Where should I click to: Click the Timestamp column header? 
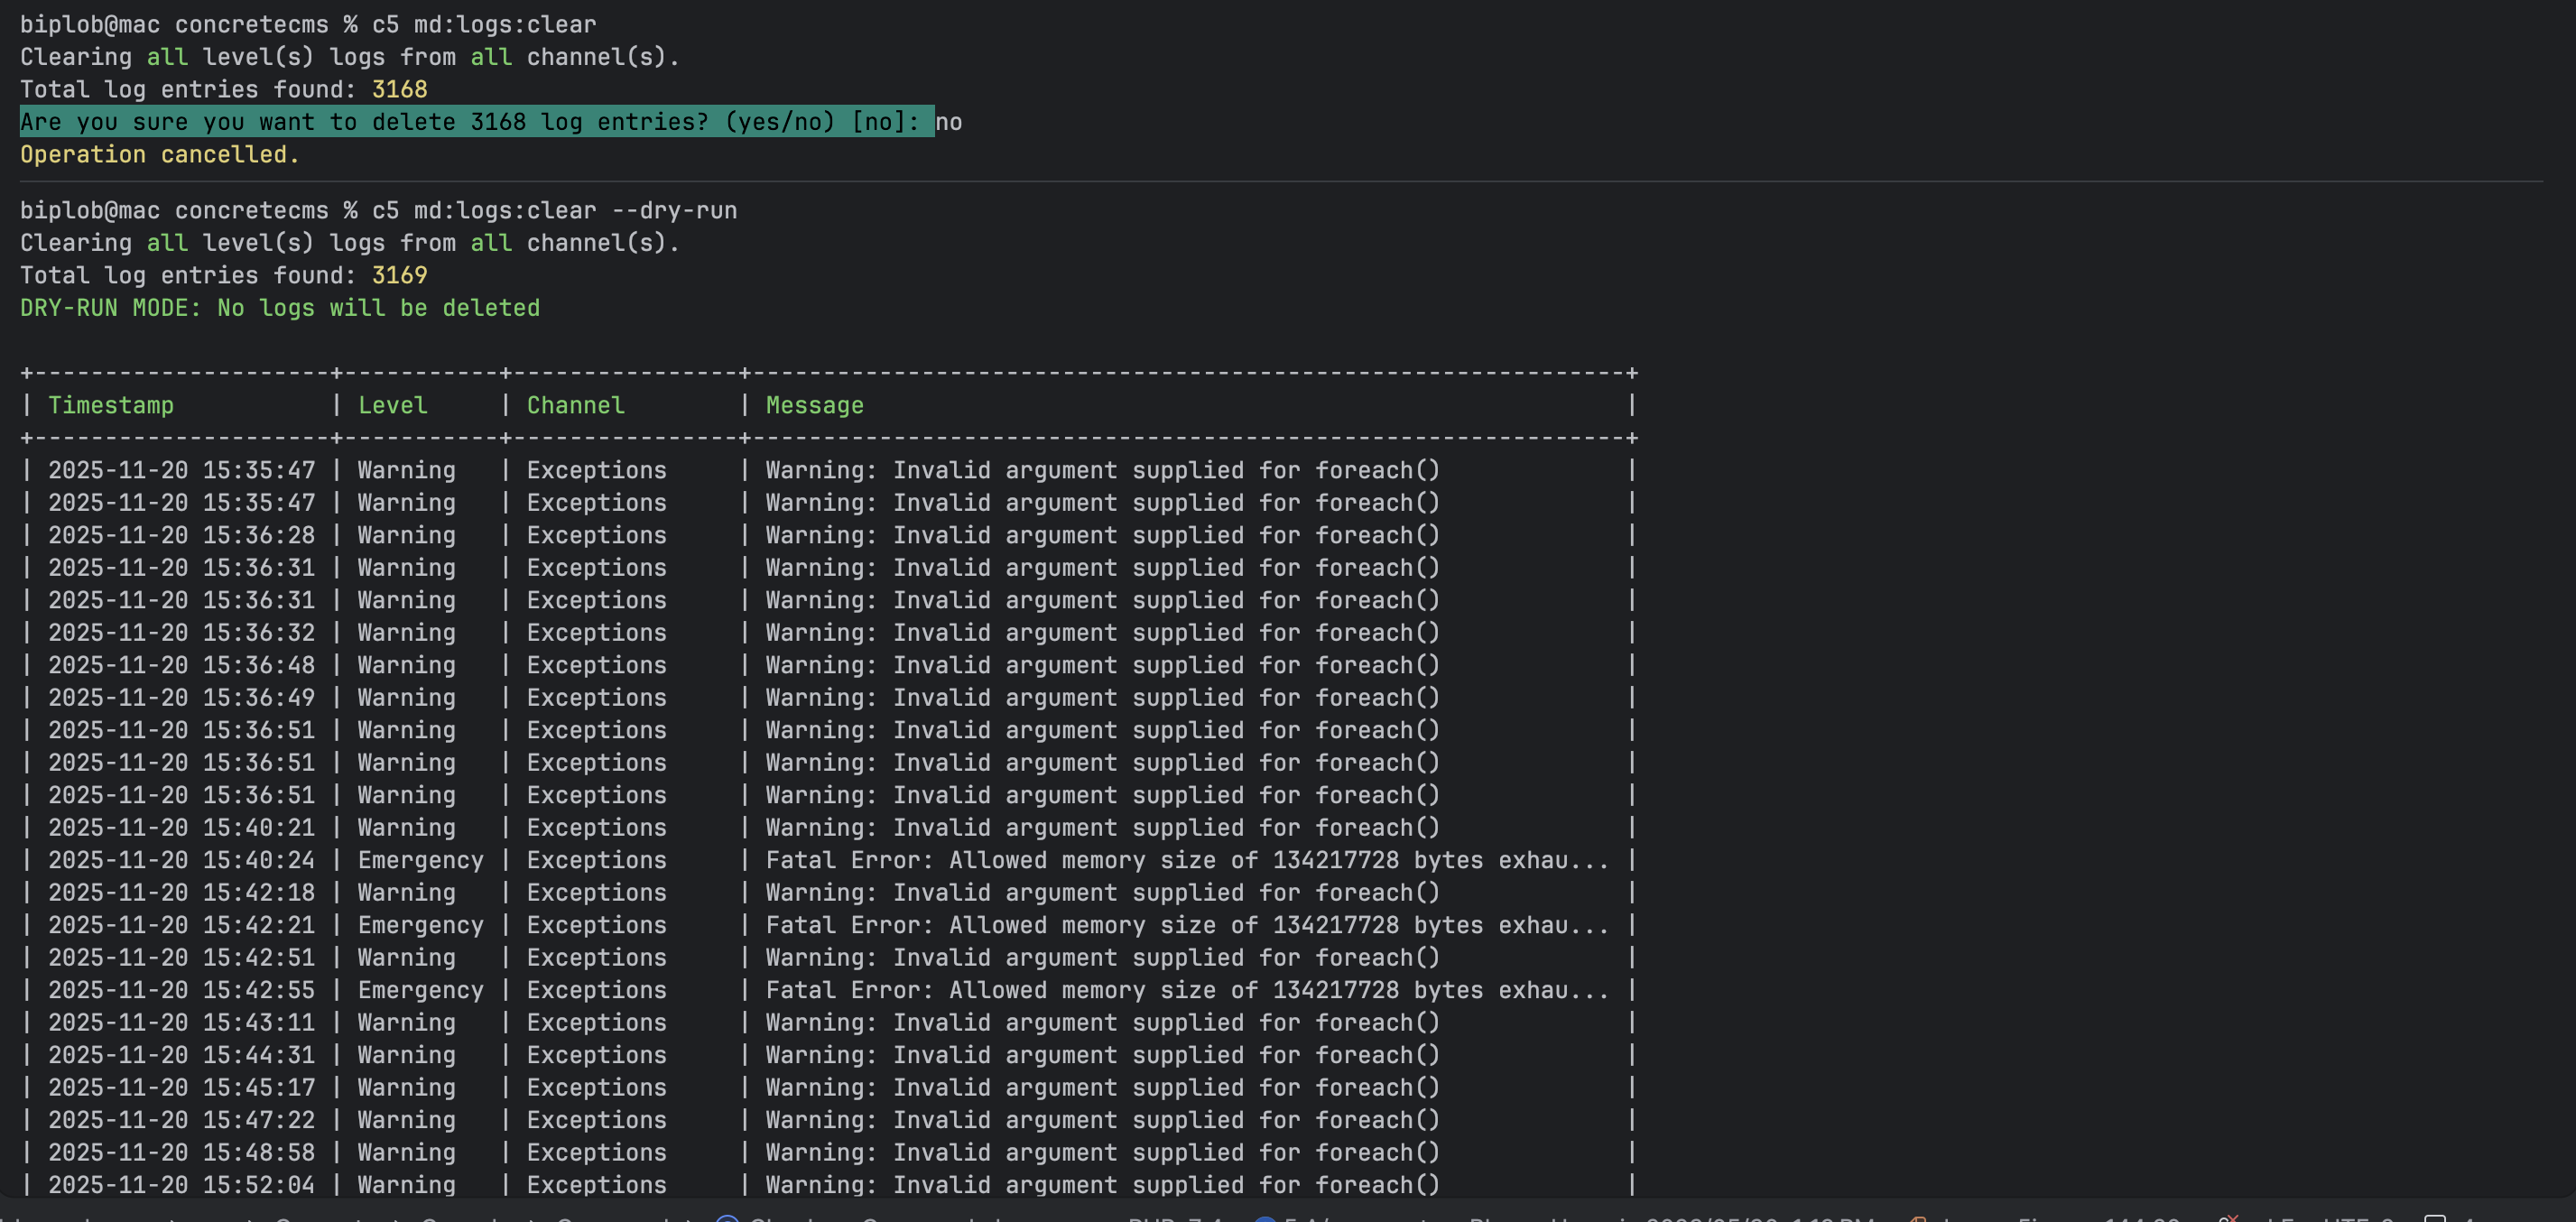(x=111, y=405)
